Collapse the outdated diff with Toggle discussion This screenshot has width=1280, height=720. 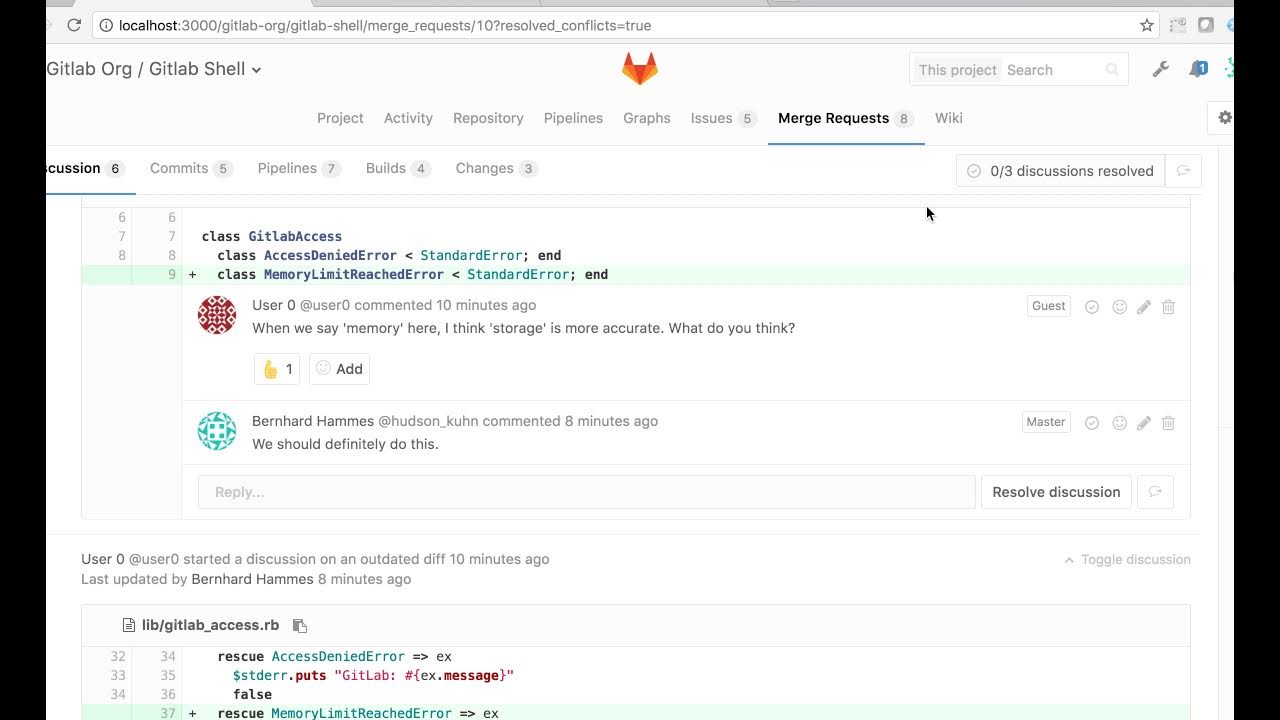pyautogui.click(x=1127, y=560)
